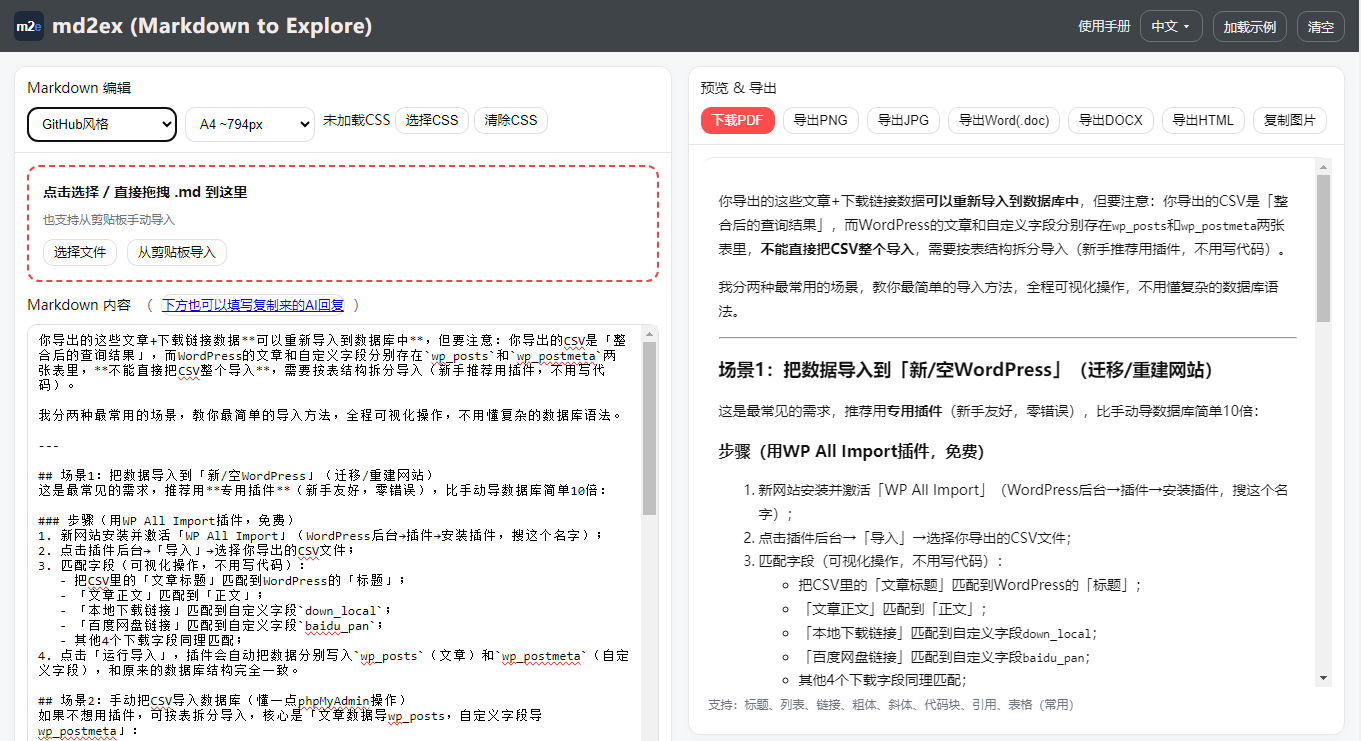Open the 中文 language selector
The image size is (1361, 741).
[x=1170, y=27]
